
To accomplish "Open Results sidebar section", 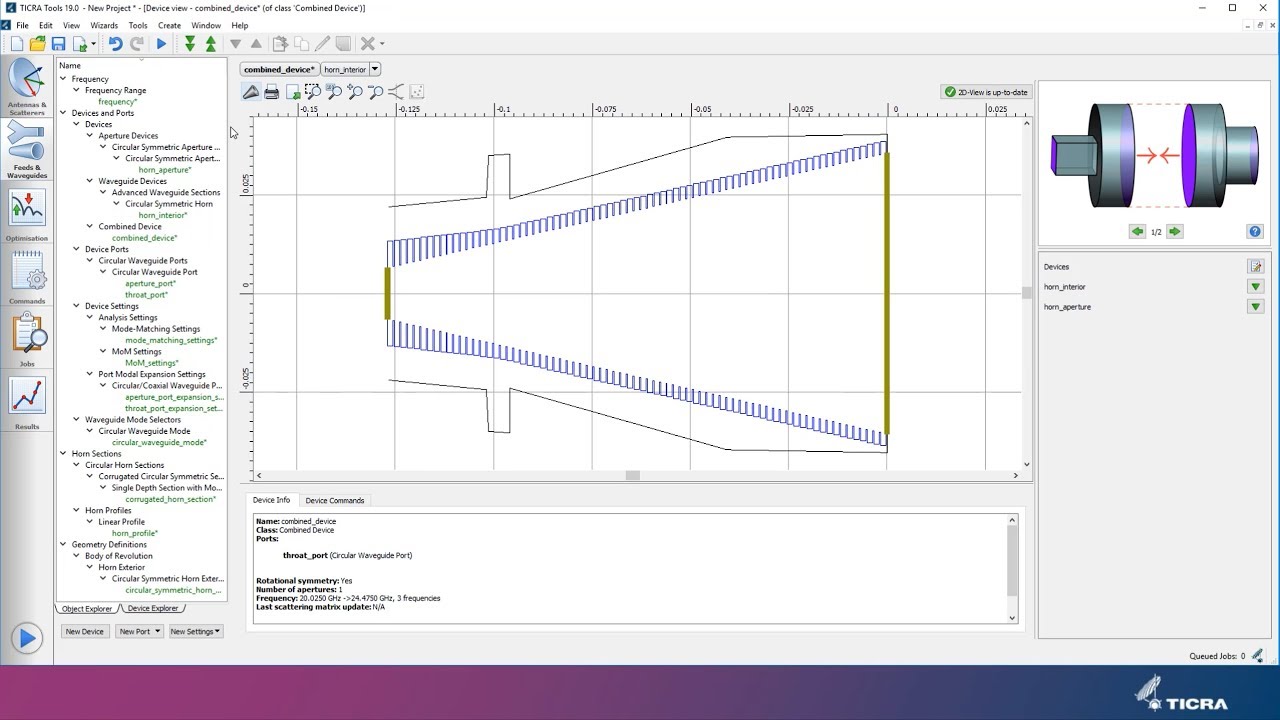I will tap(27, 403).
